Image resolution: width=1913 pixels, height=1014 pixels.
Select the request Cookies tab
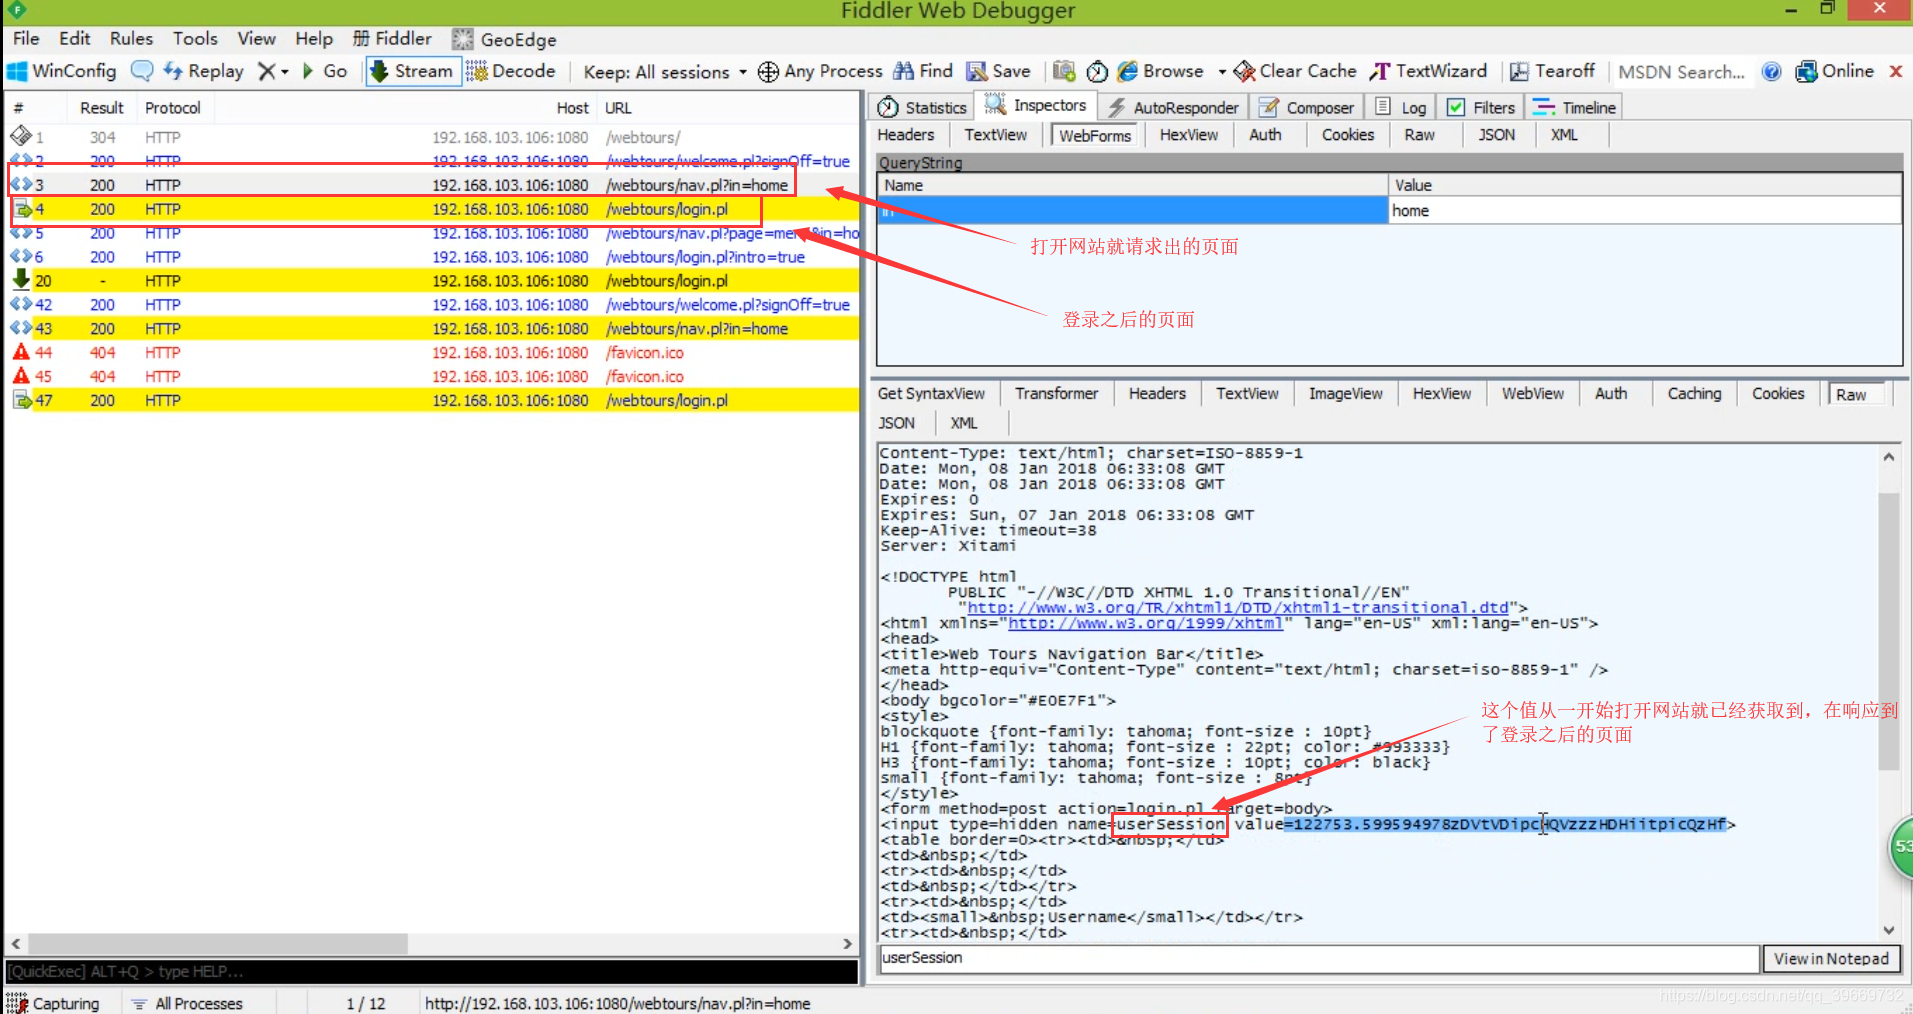tap(1348, 135)
